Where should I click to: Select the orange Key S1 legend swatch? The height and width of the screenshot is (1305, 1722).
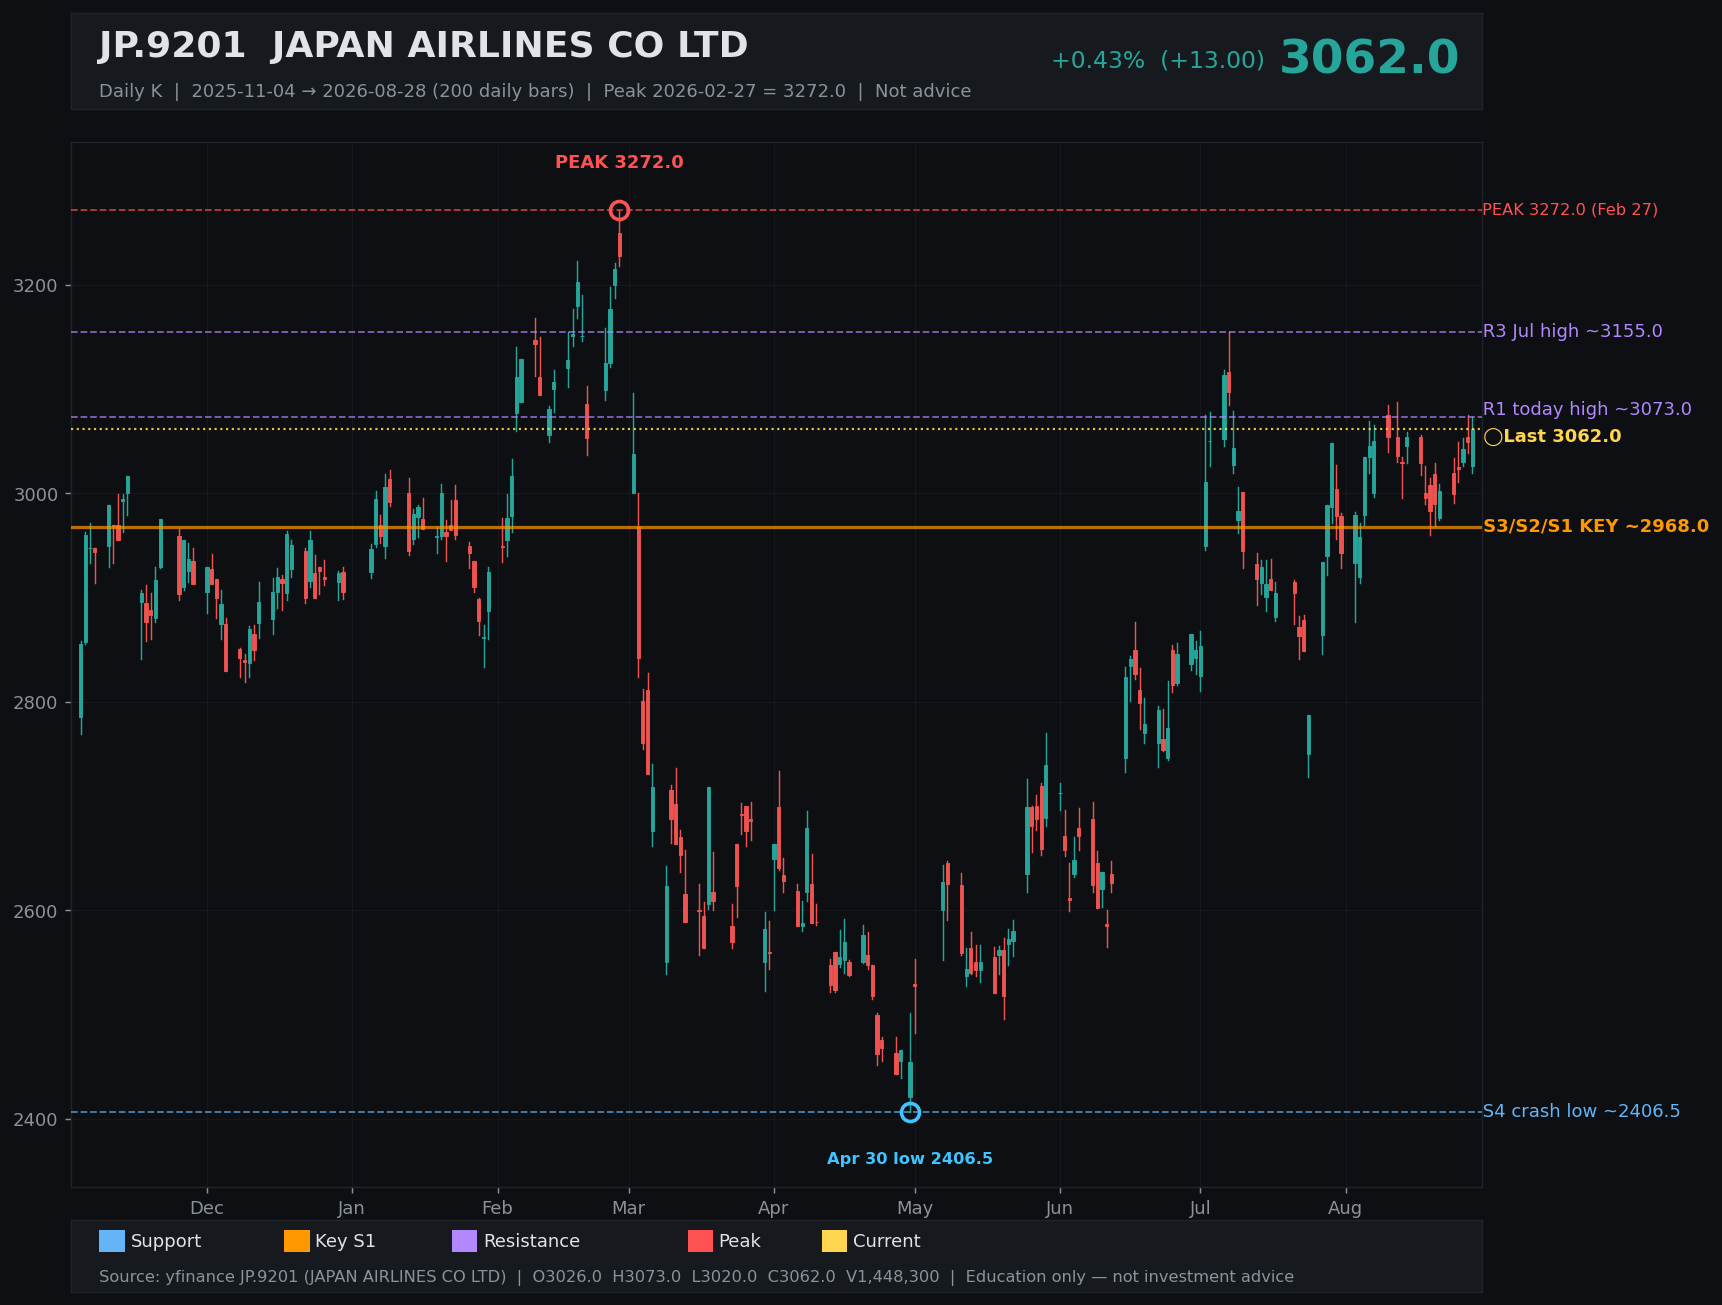tap(297, 1241)
